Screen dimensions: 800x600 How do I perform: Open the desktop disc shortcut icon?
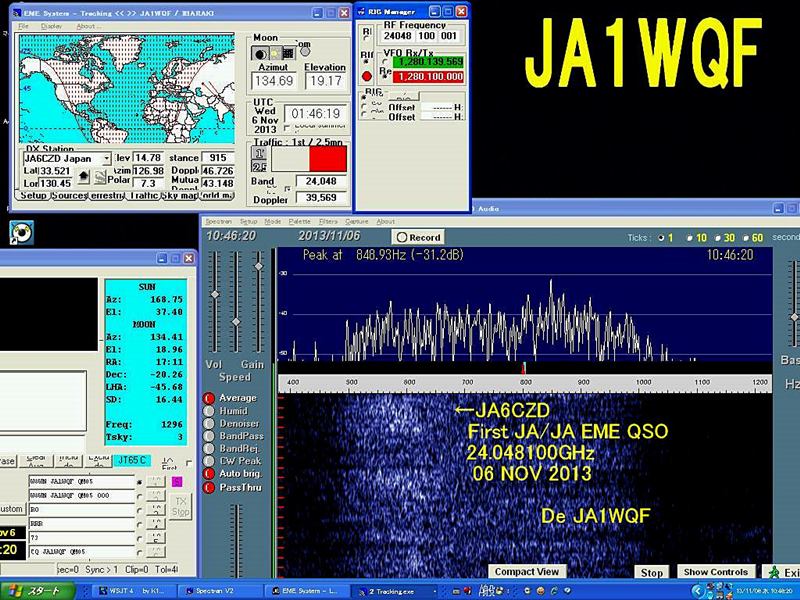click(21, 233)
